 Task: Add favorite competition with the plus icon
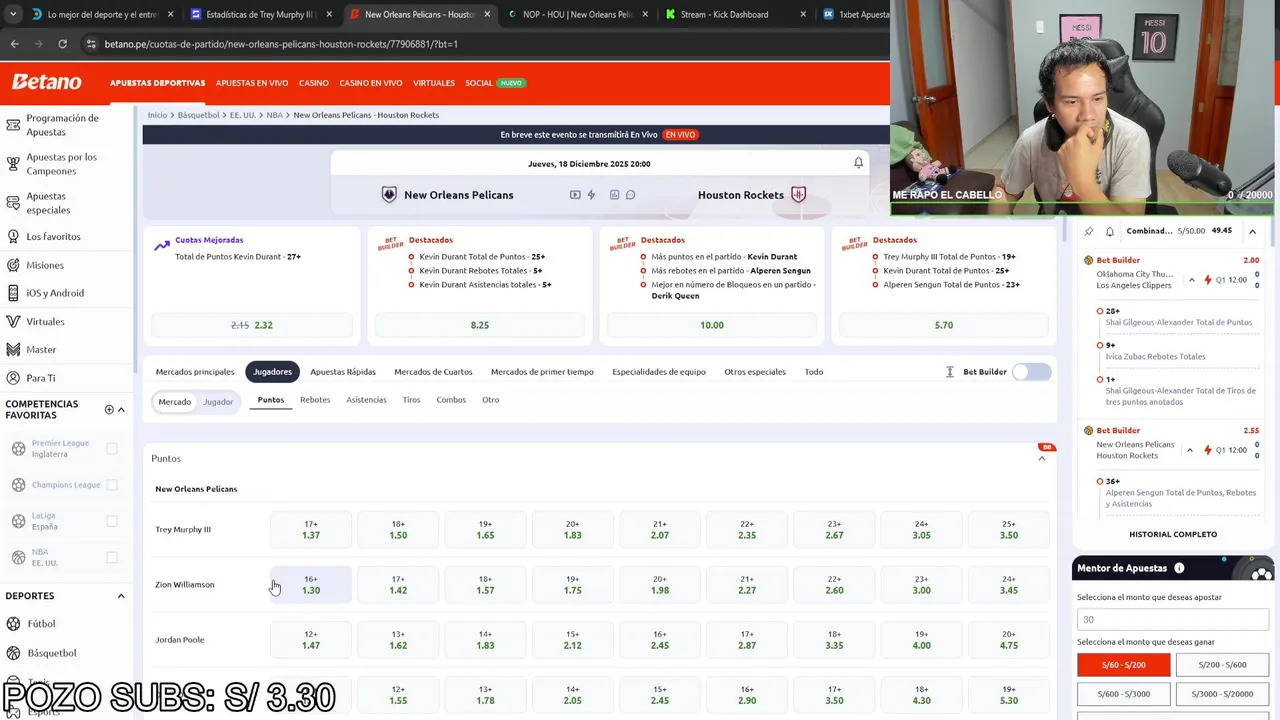click(109, 409)
